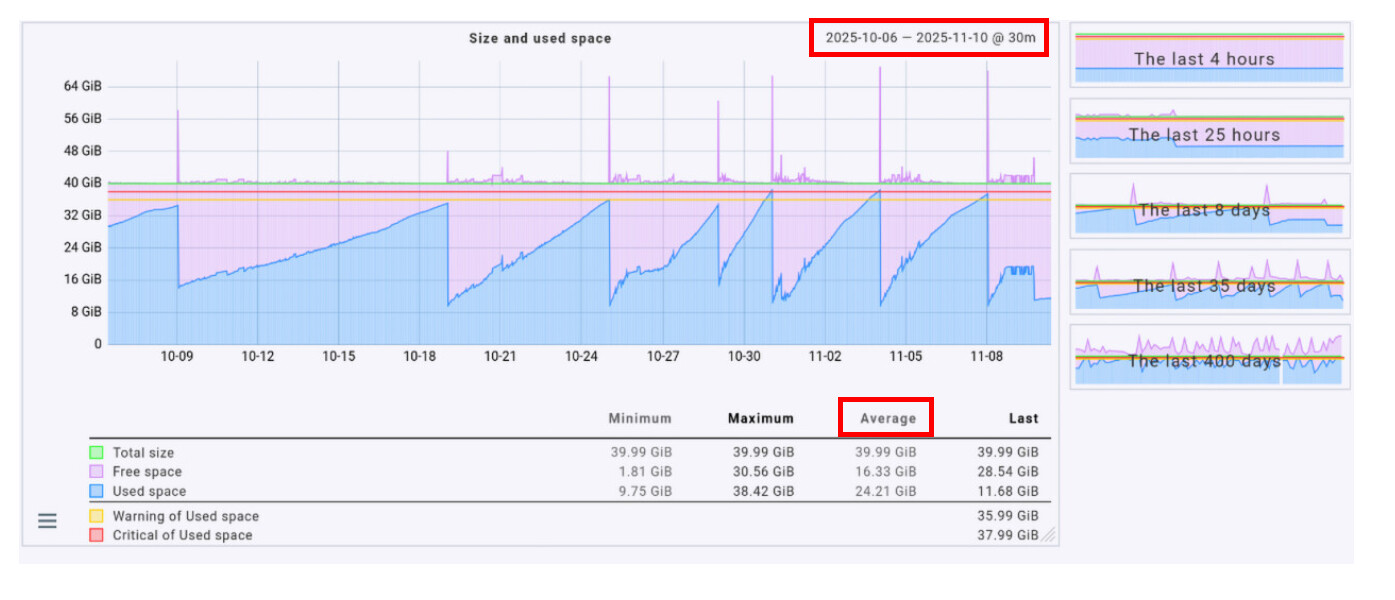Click the blue Used space legend box
This screenshot has height=600, width=1395.
[97, 491]
